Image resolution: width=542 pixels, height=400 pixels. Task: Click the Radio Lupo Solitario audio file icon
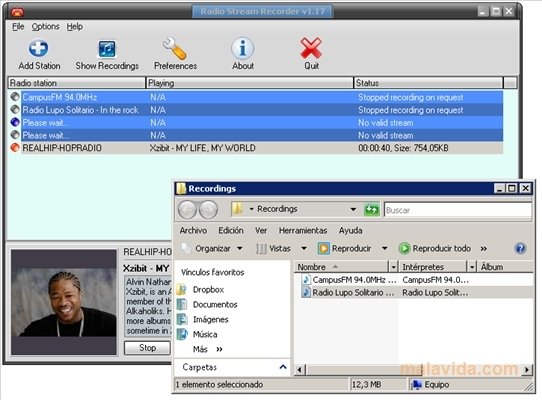click(305, 292)
